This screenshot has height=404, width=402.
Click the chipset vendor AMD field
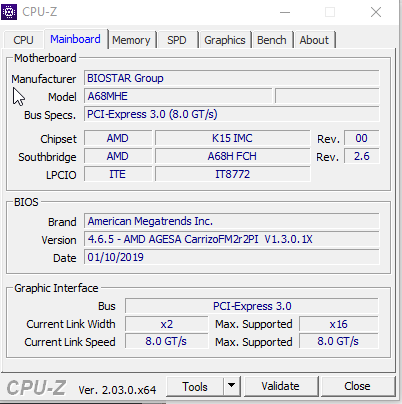tap(118, 138)
